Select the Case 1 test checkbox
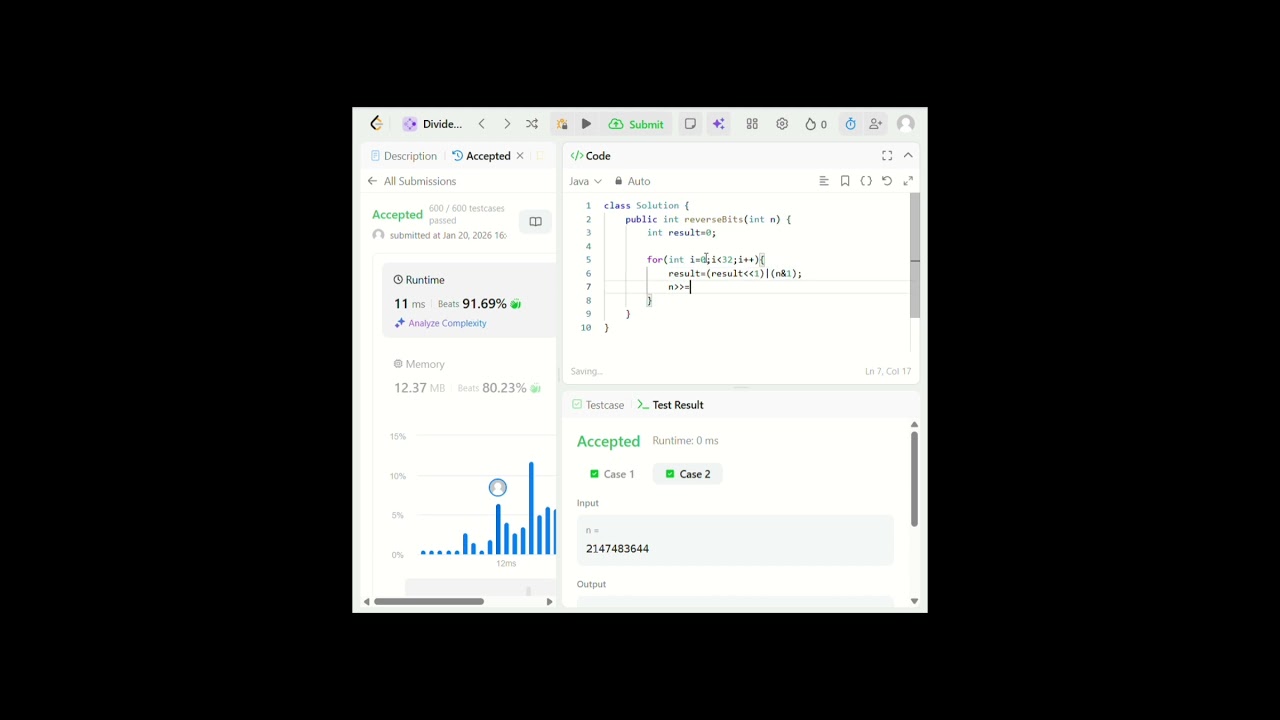This screenshot has height=720, width=1280. pyautogui.click(x=594, y=474)
